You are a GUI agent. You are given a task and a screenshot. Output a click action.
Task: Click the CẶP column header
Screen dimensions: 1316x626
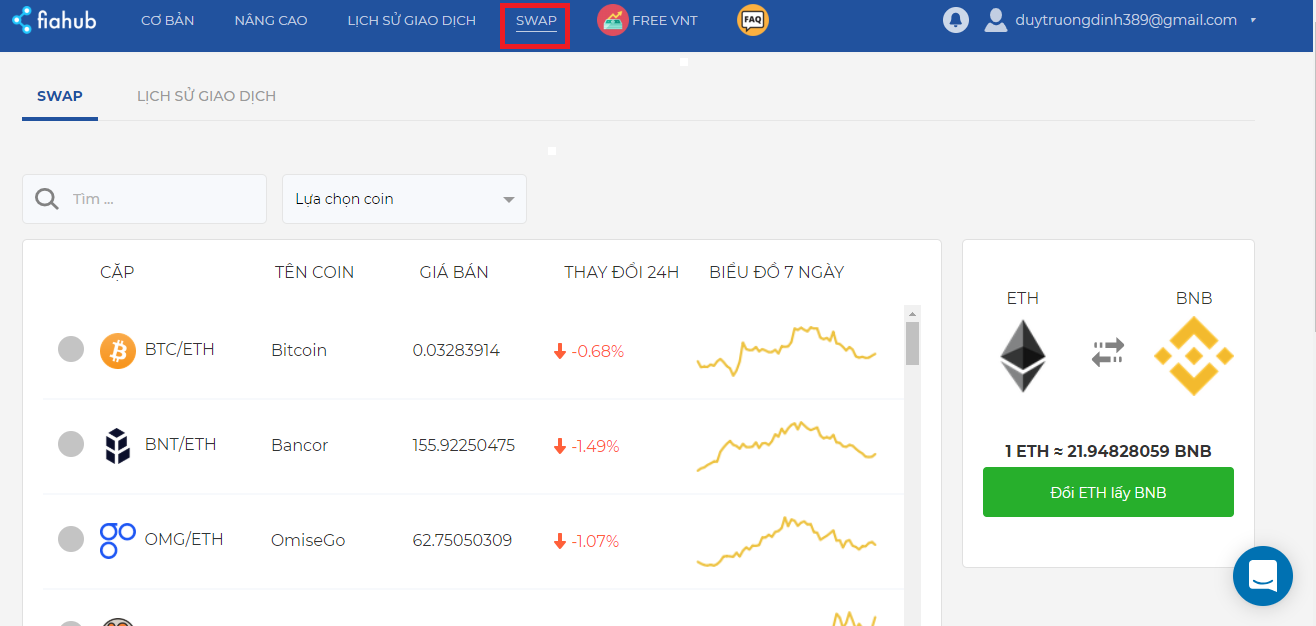tap(117, 272)
